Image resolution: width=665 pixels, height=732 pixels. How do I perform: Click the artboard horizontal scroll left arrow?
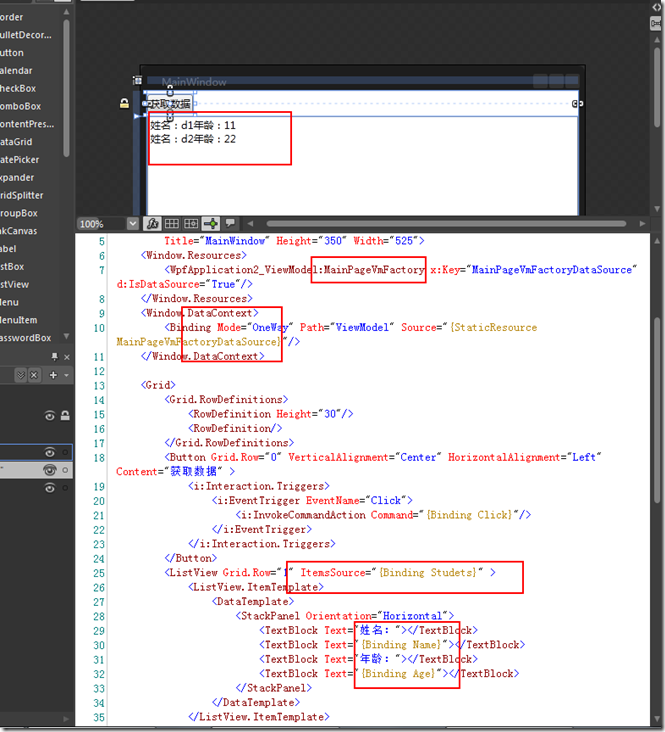[x=250, y=224]
